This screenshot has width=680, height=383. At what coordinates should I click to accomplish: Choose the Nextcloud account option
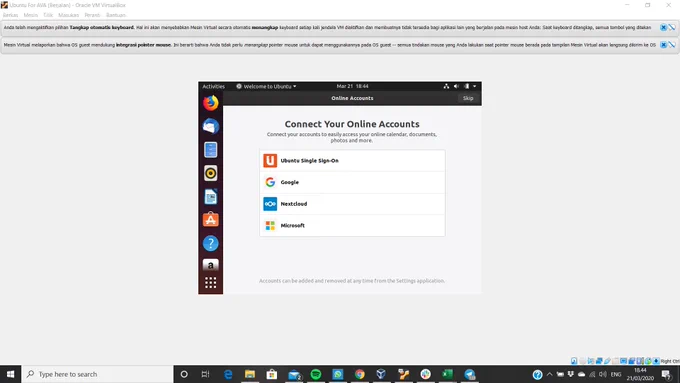point(352,204)
